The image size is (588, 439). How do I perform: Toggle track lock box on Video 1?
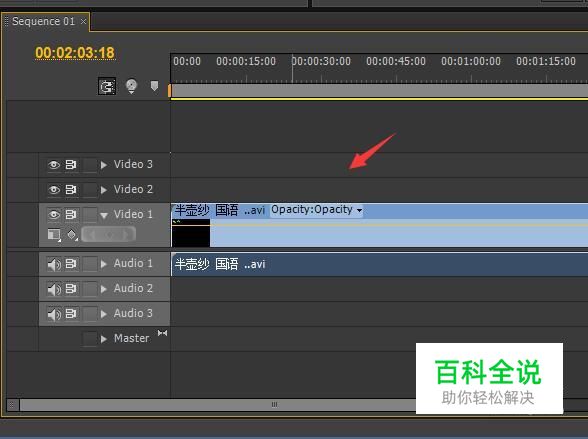coord(90,214)
